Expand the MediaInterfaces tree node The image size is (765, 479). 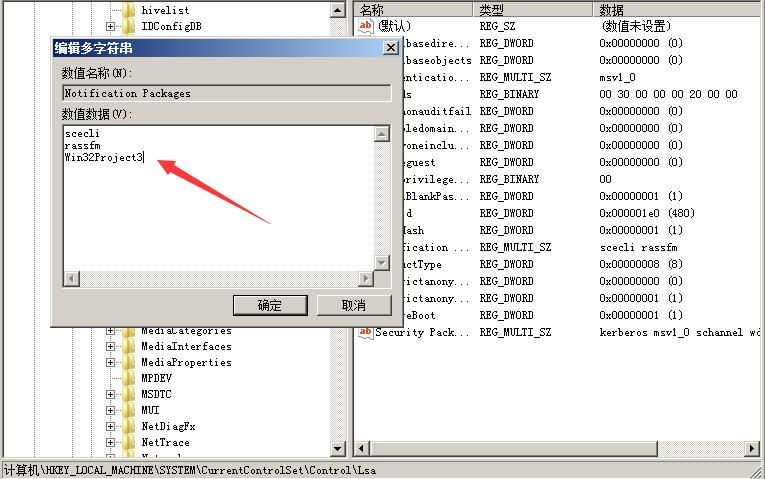coord(110,347)
